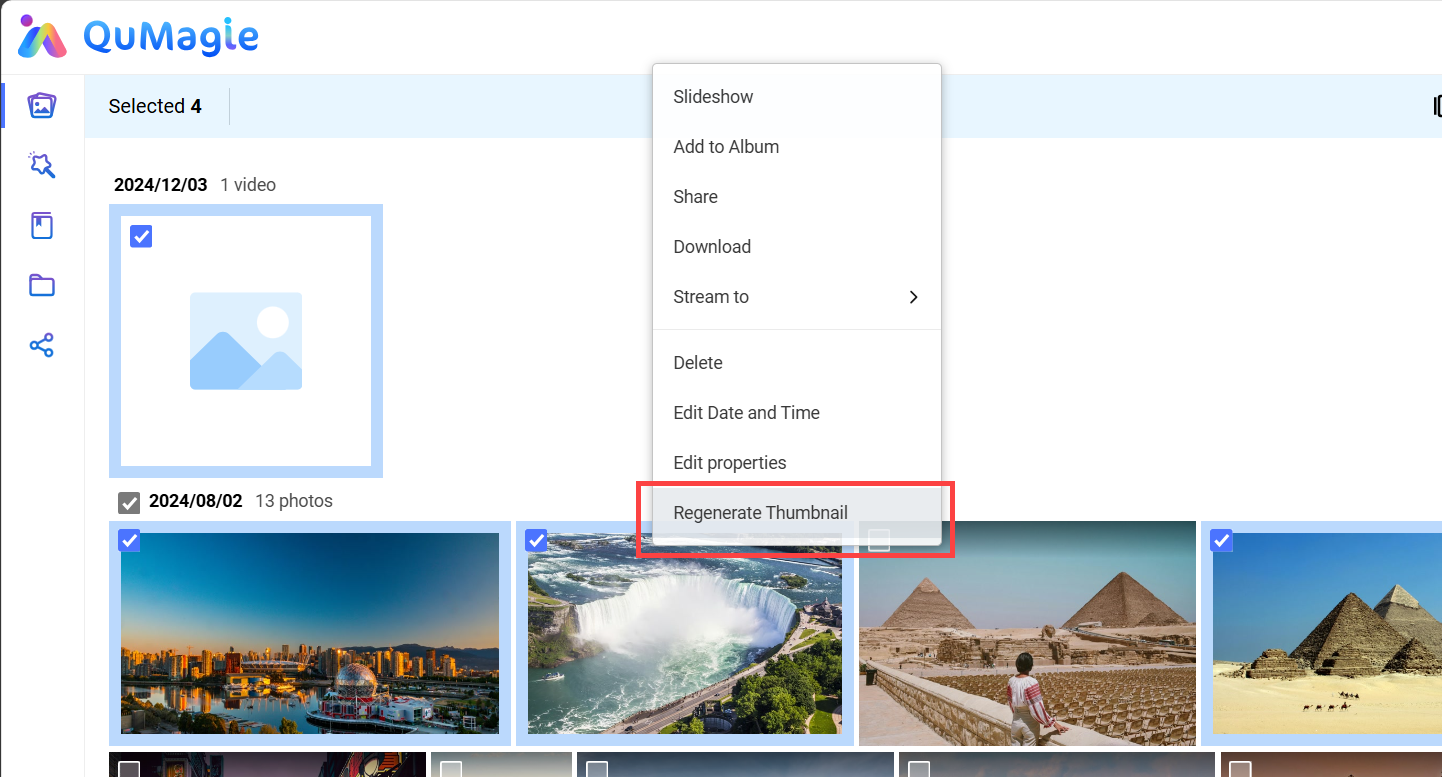Click the partially visible top-right toolbar icon
This screenshot has width=1442, height=777.
click(x=1436, y=106)
